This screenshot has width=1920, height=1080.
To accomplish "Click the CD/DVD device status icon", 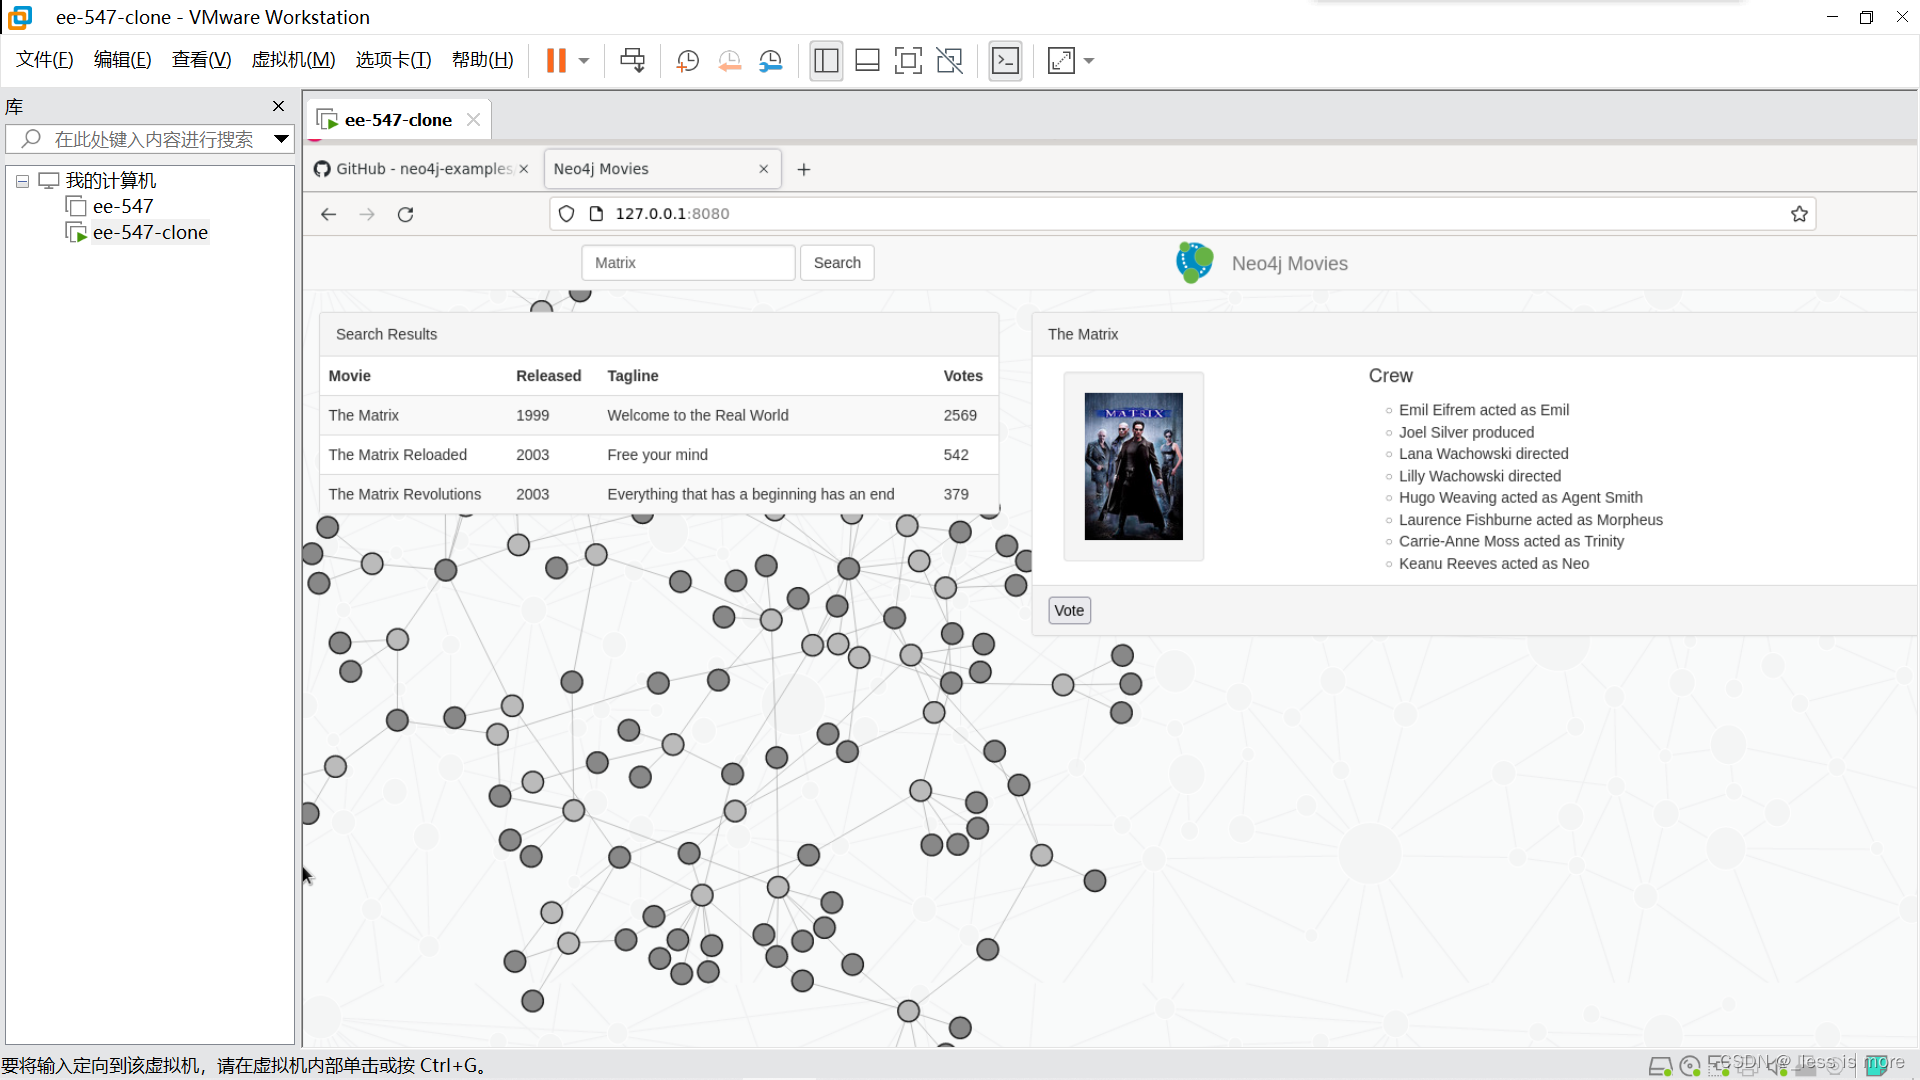I will pyautogui.click(x=1690, y=1066).
